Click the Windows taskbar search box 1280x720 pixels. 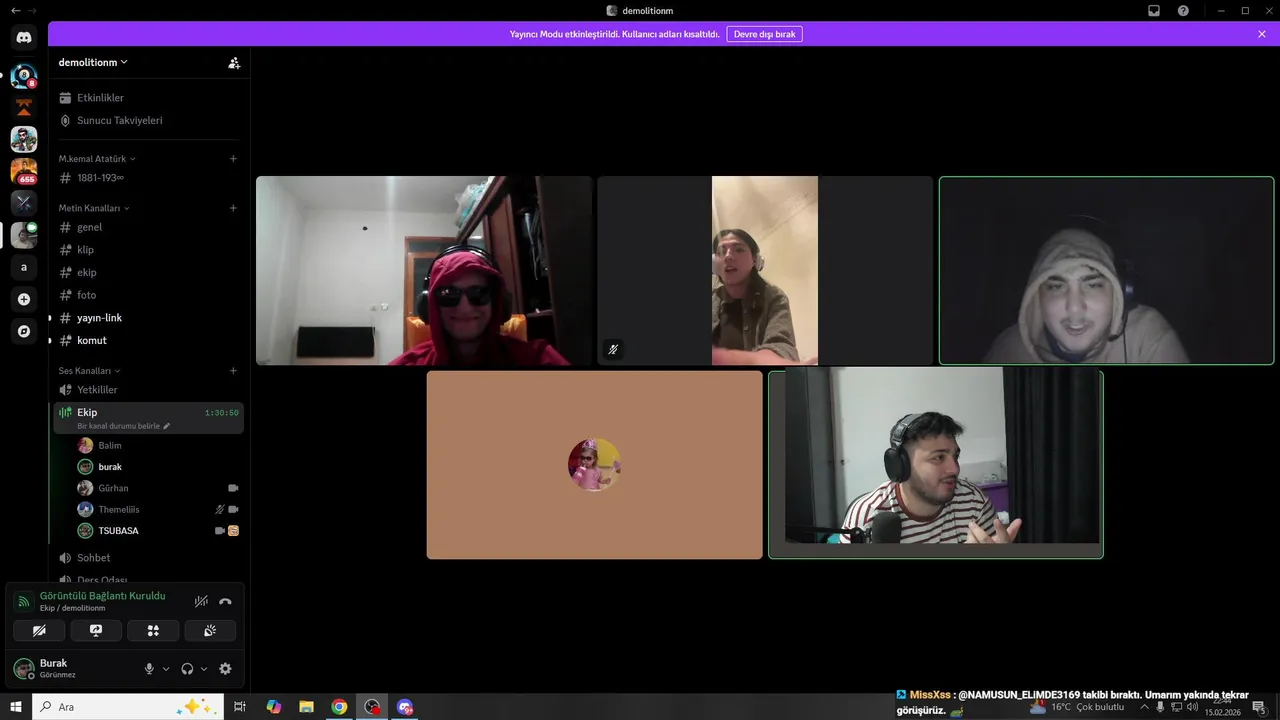tap(128, 707)
